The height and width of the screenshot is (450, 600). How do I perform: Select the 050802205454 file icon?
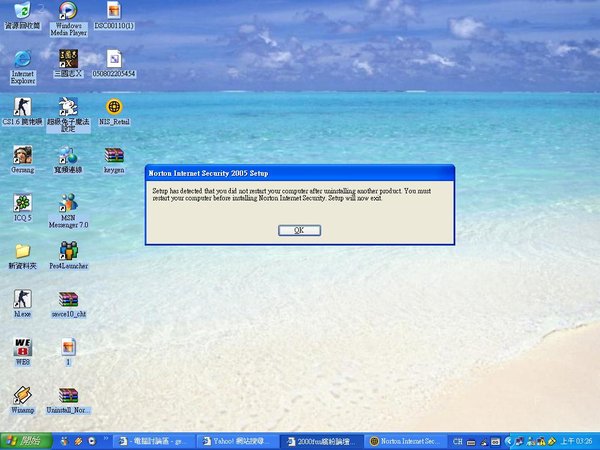pyautogui.click(x=114, y=59)
